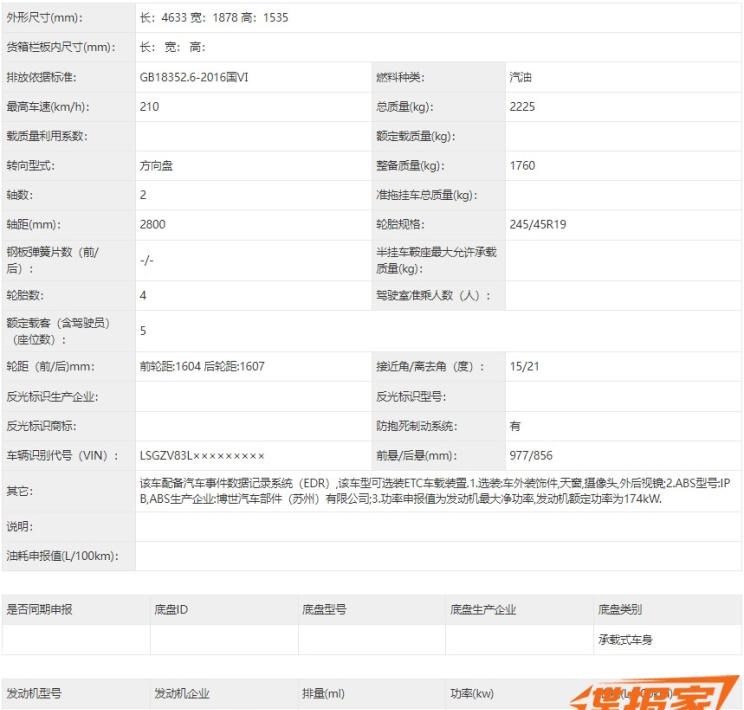
Task: Click the 发动机企业 column header
Action: click(182, 693)
